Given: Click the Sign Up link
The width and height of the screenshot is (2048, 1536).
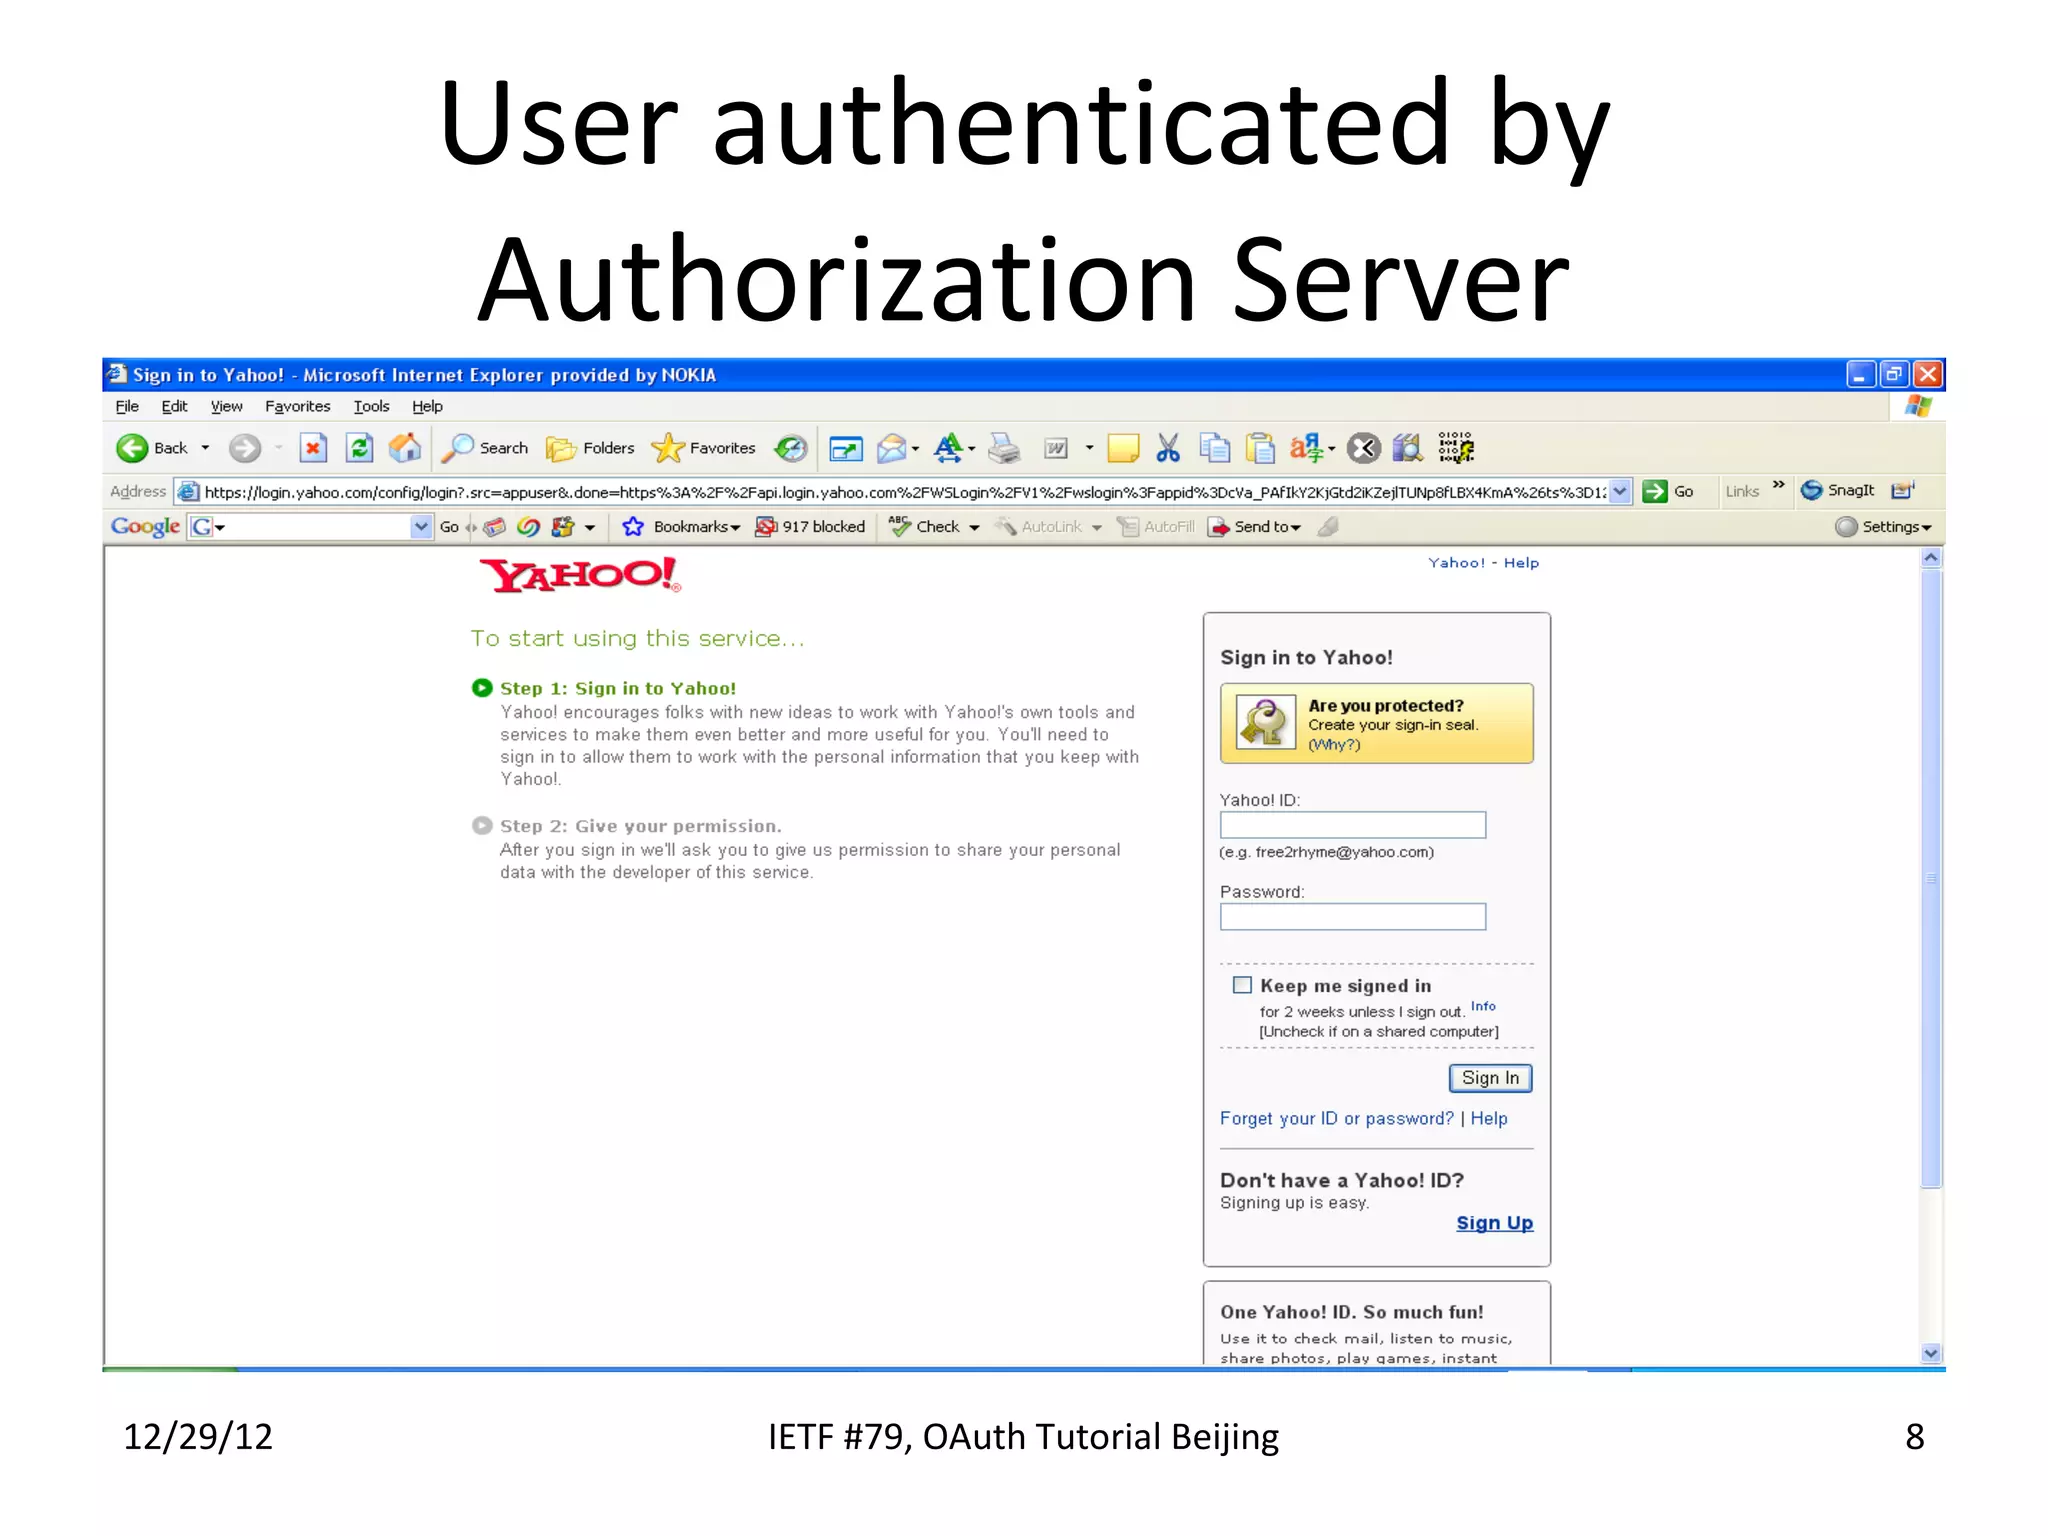Looking at the screenshot, I should tap(1494, 1223).
